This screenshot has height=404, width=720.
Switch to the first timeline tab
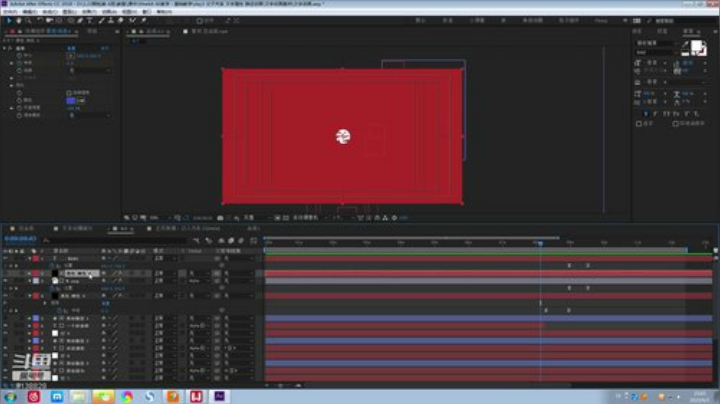[22, 228]
